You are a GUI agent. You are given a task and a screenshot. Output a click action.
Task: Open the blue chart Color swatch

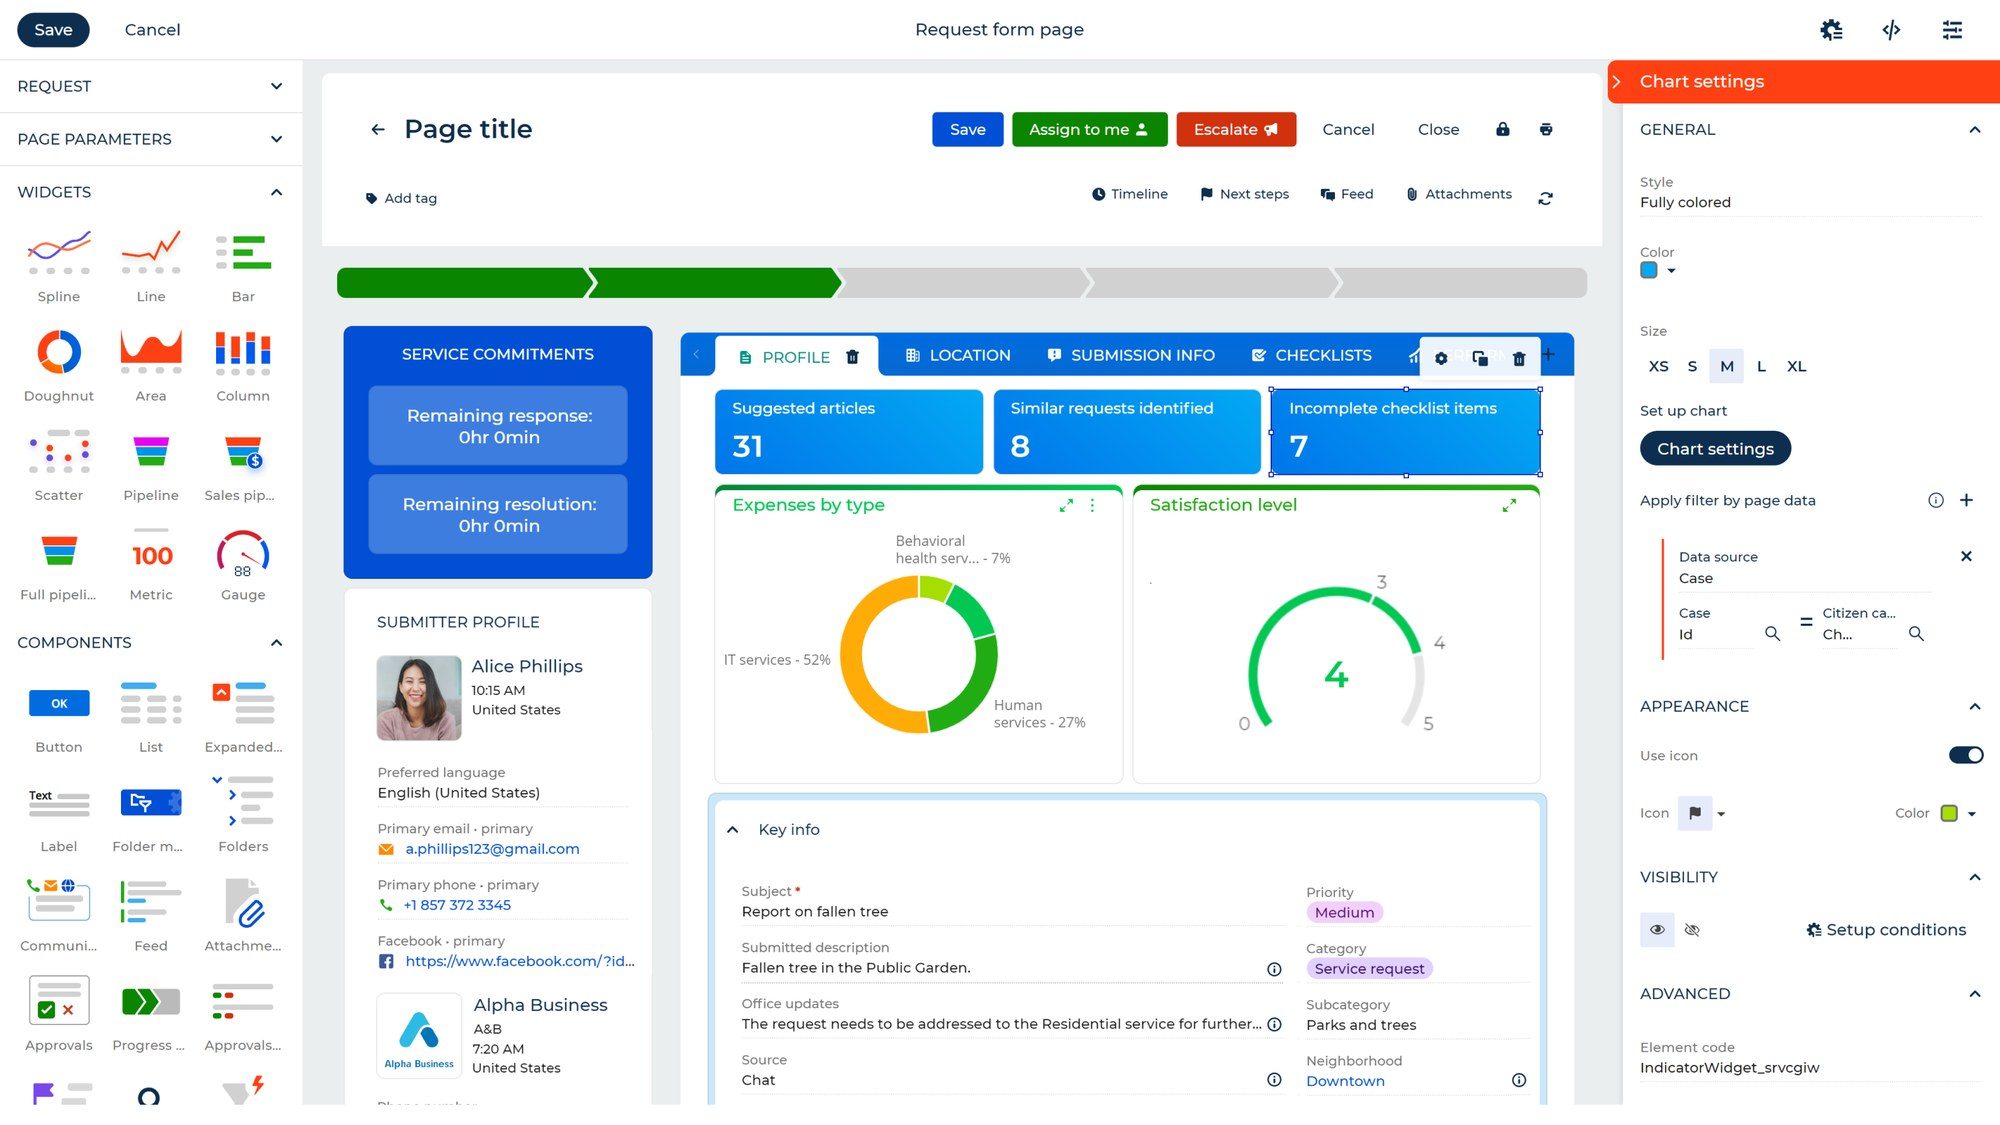pos(1649,271)
